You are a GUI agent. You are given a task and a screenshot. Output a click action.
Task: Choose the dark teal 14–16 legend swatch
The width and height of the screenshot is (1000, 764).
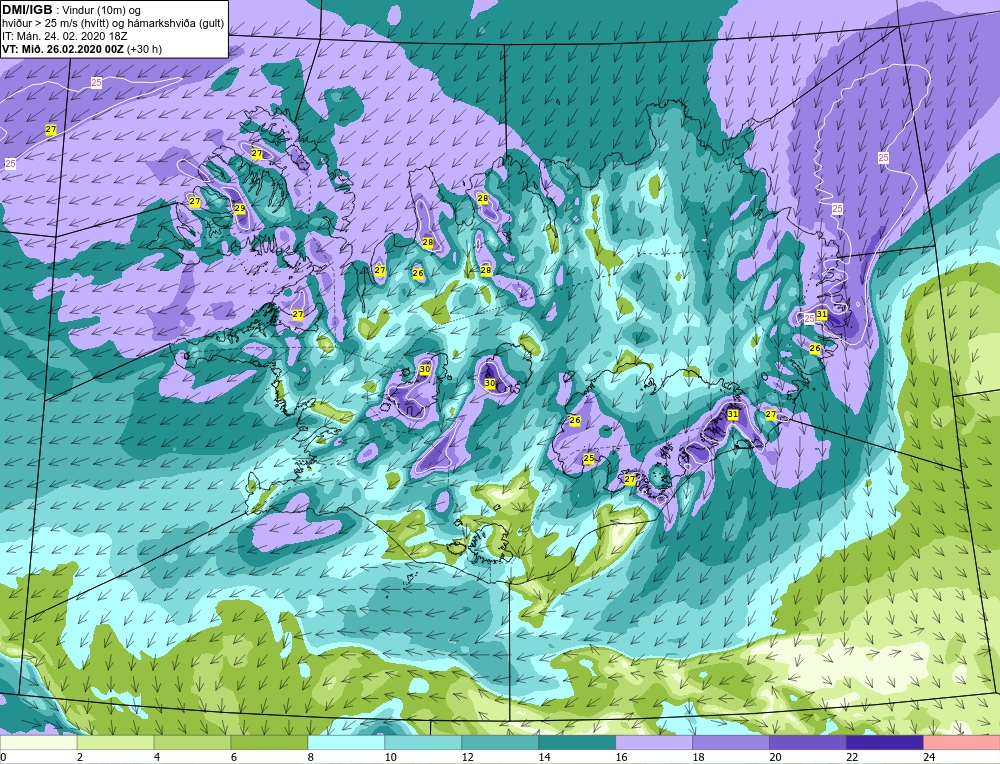[x=577, y=742]
